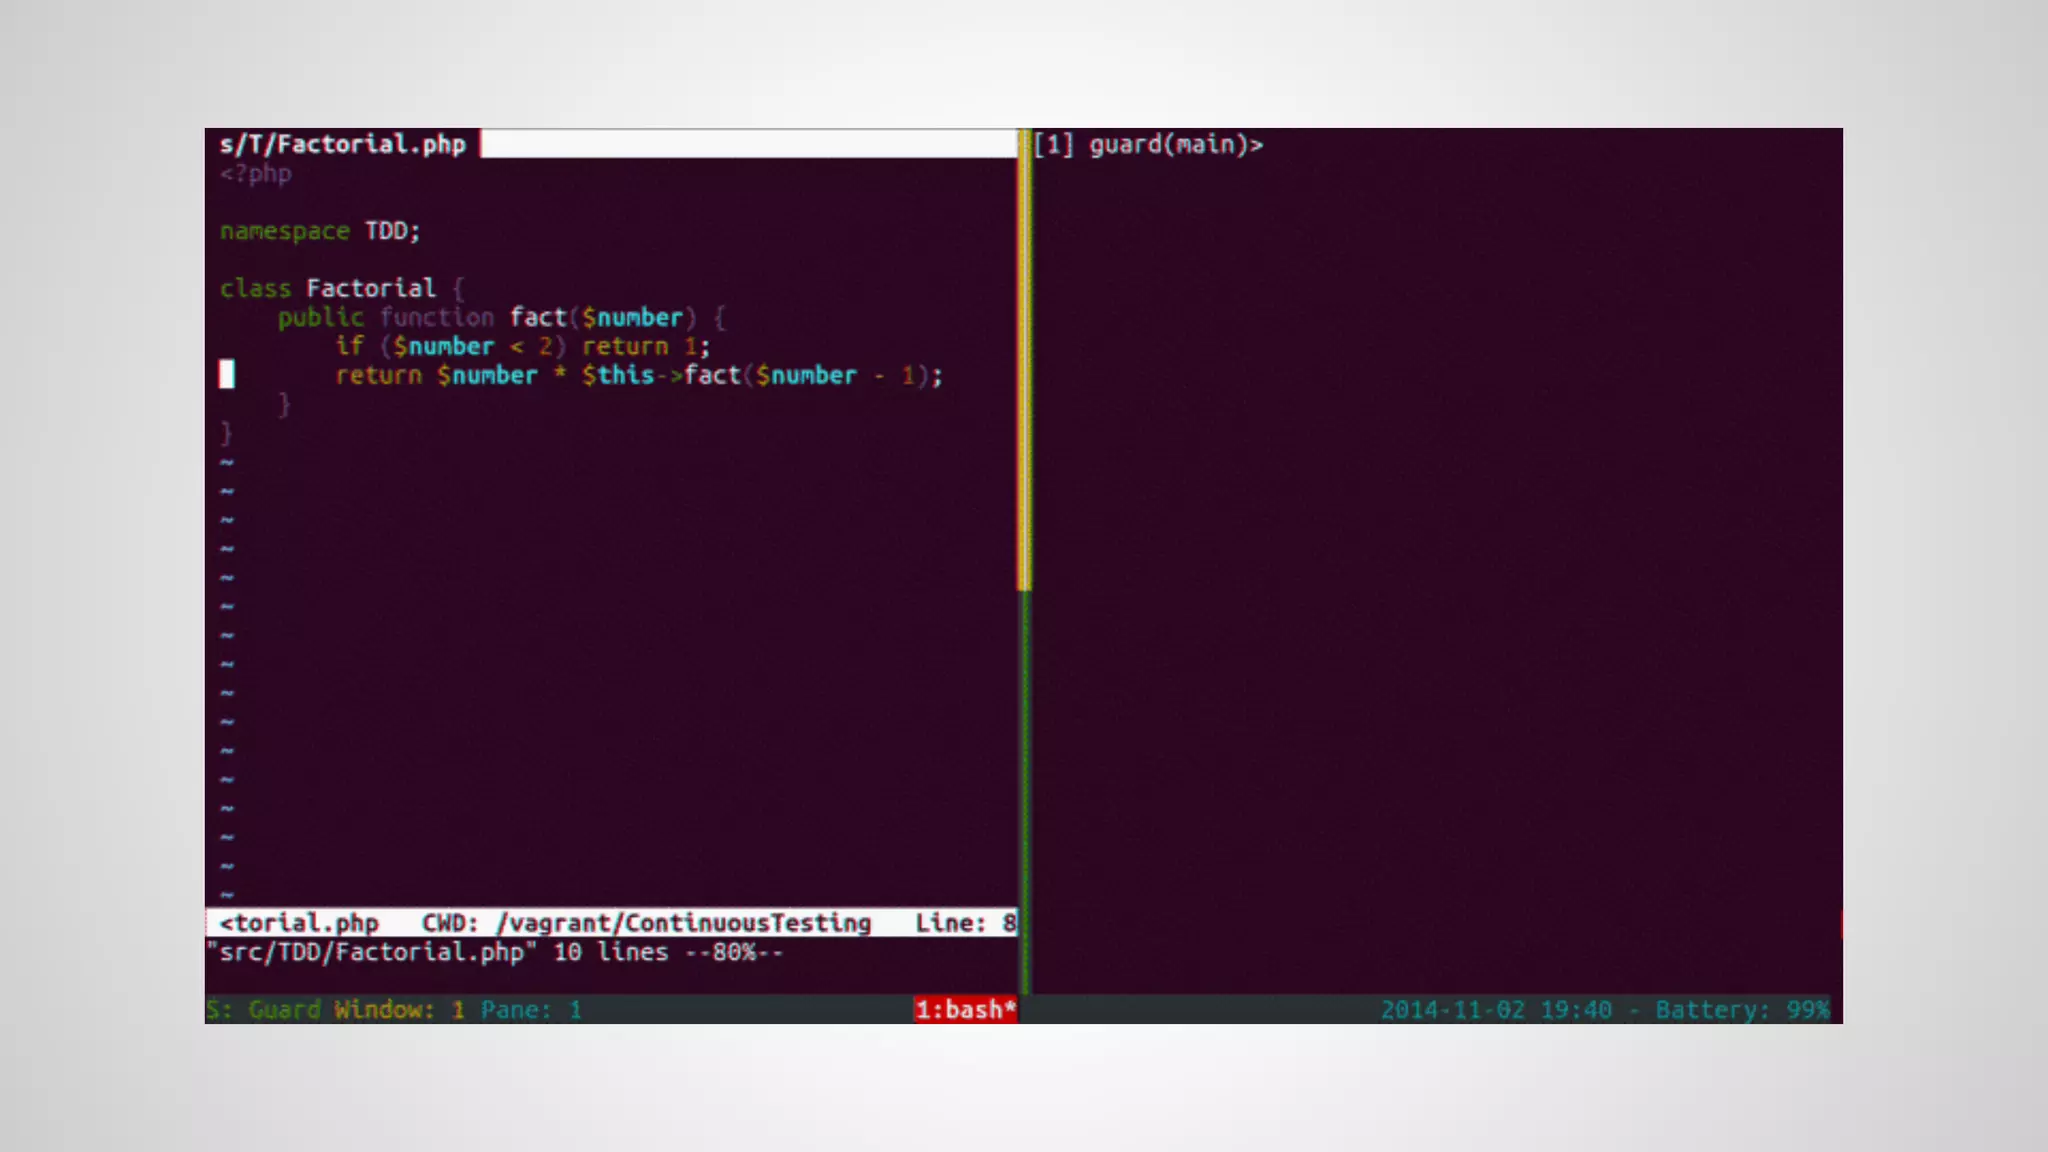Click the 'Pane: 1' indicator in tmux bar
2048x1152 pixels.
[x=530, y=1010]
